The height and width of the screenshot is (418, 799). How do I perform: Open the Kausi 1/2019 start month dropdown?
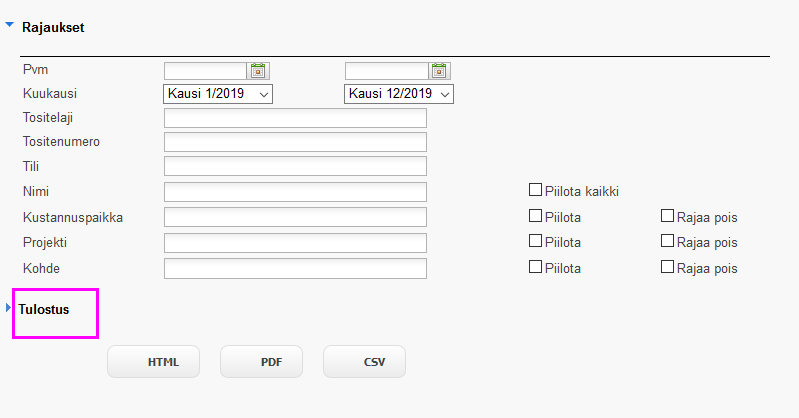tap(218, 94)
